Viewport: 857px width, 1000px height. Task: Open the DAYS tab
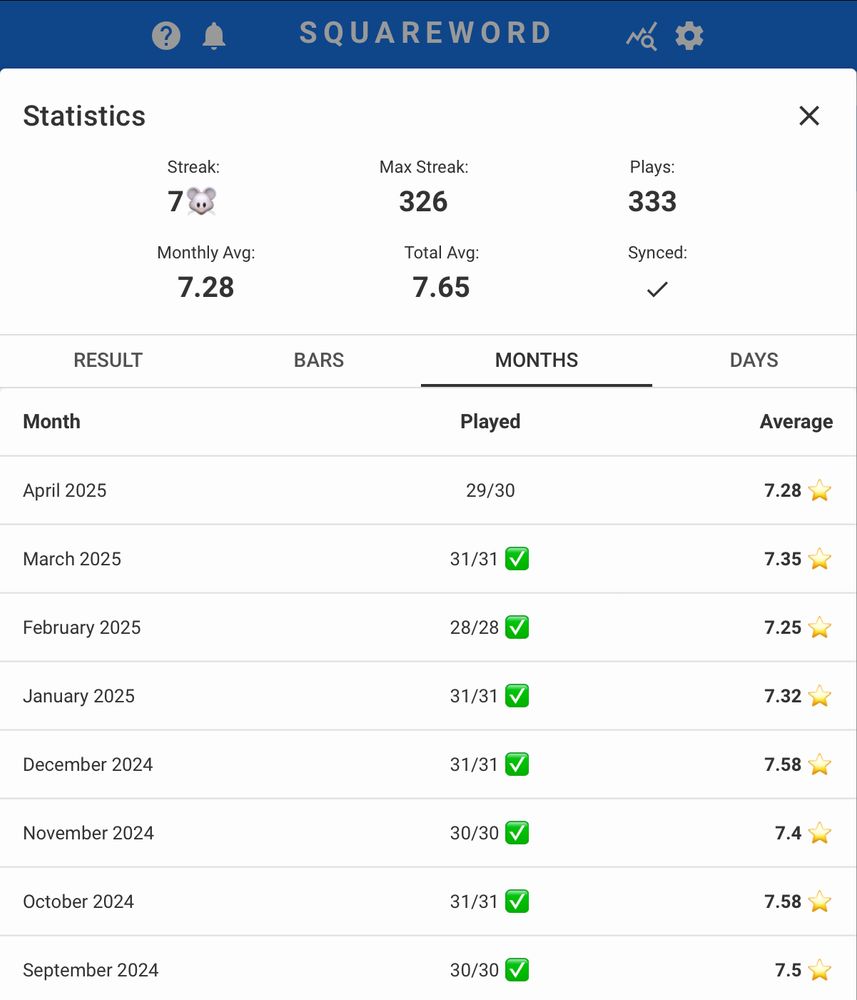tap(753, 361)
